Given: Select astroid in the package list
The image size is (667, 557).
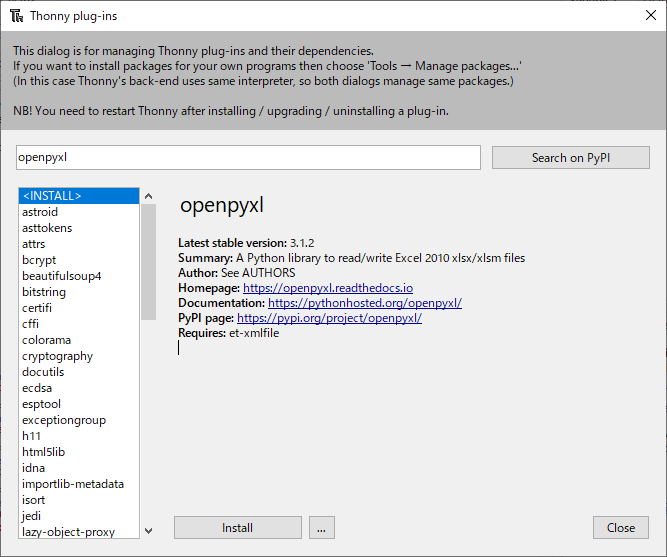Looking at the screenshot, I should 40,212.
